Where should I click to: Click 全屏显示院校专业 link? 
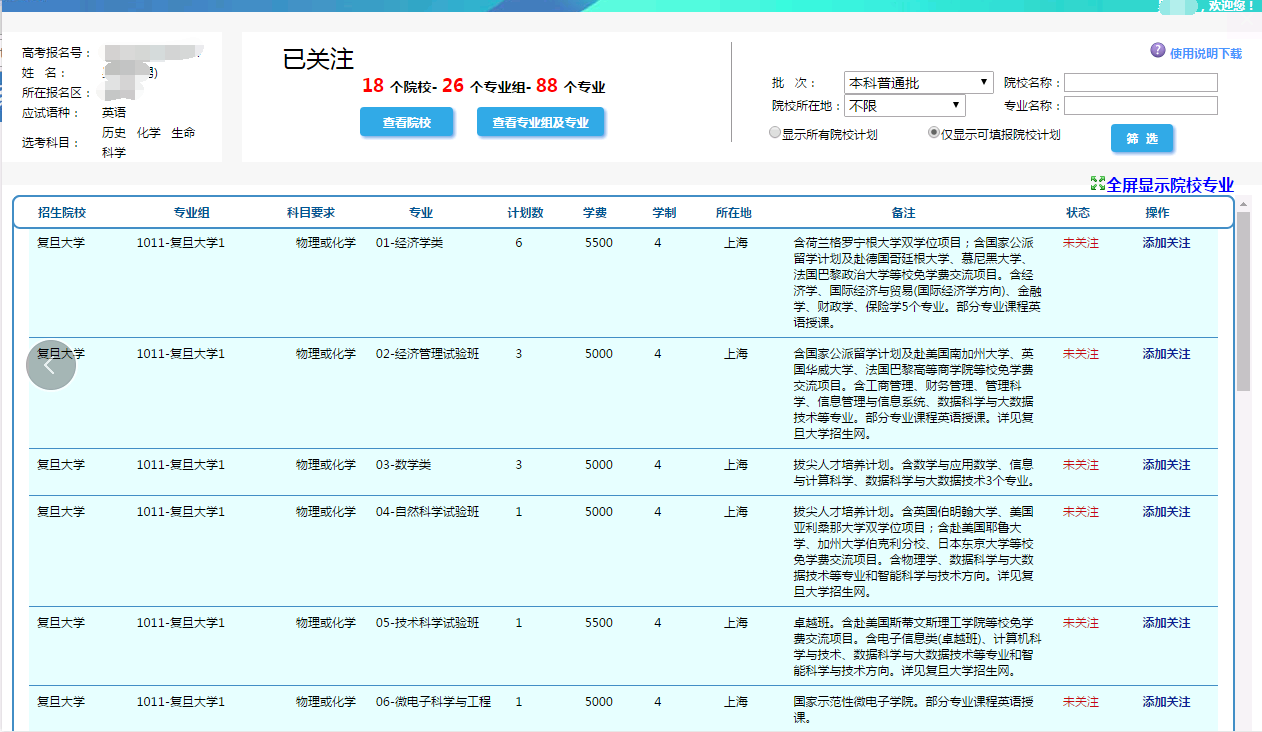1170,185
